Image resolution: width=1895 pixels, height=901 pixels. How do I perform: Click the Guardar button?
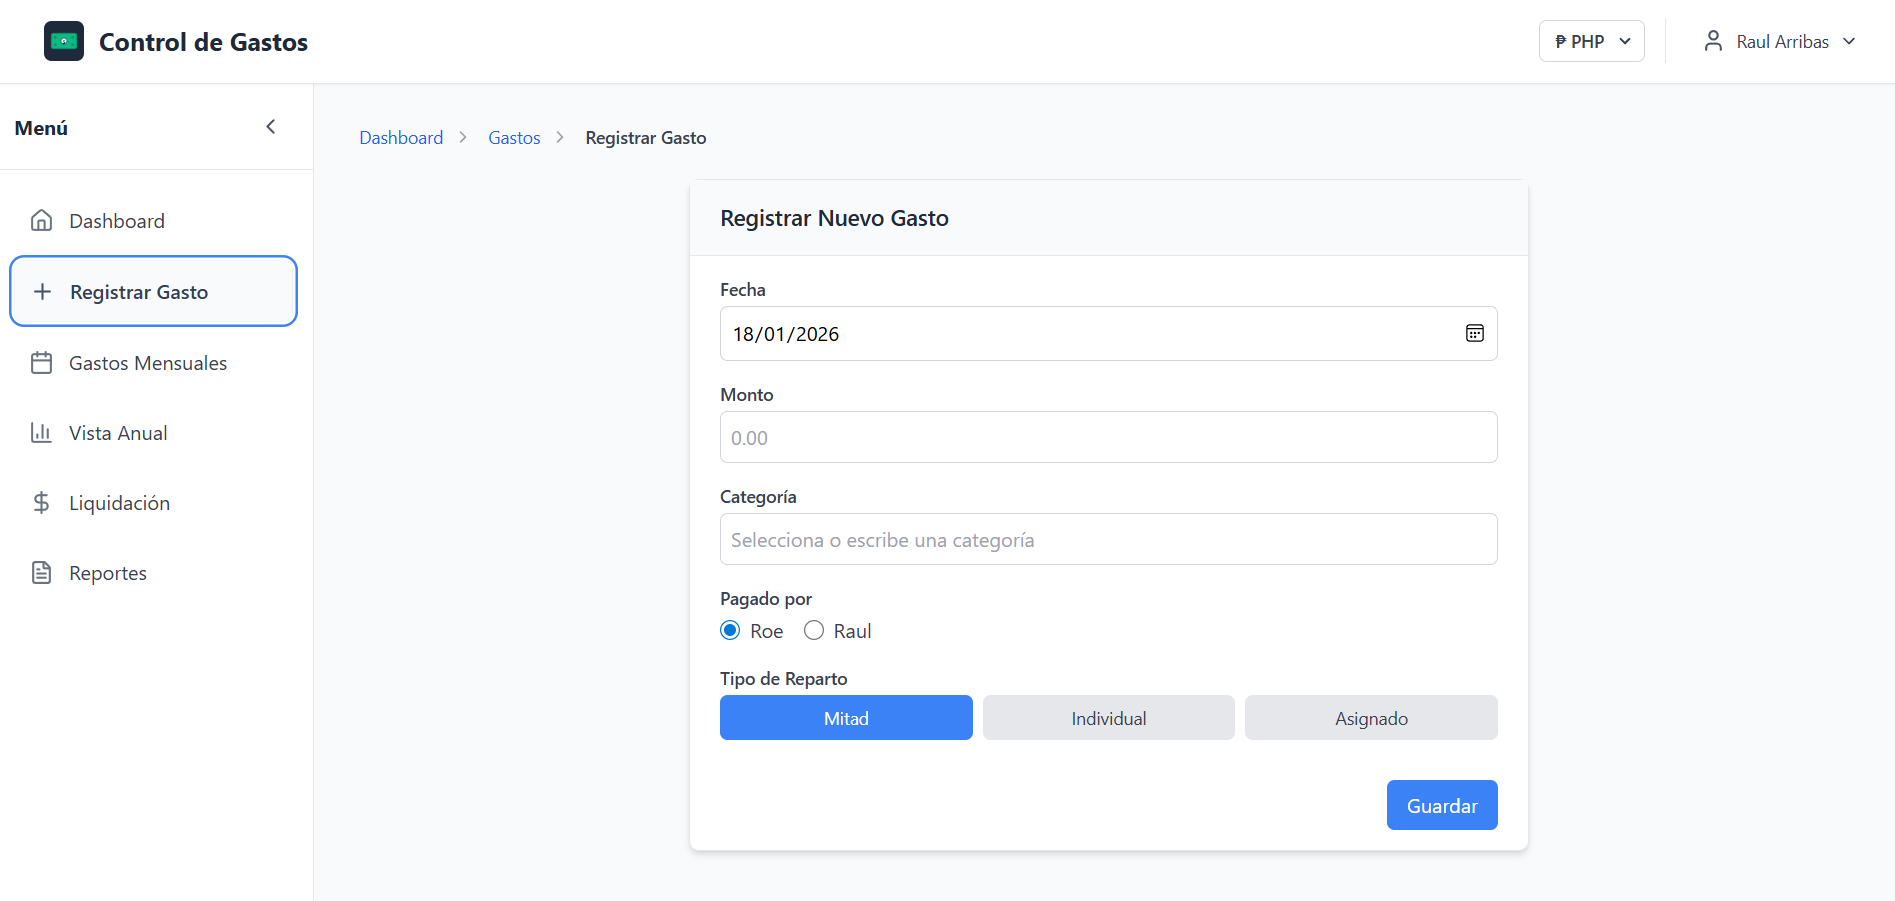click(1442, 805)
